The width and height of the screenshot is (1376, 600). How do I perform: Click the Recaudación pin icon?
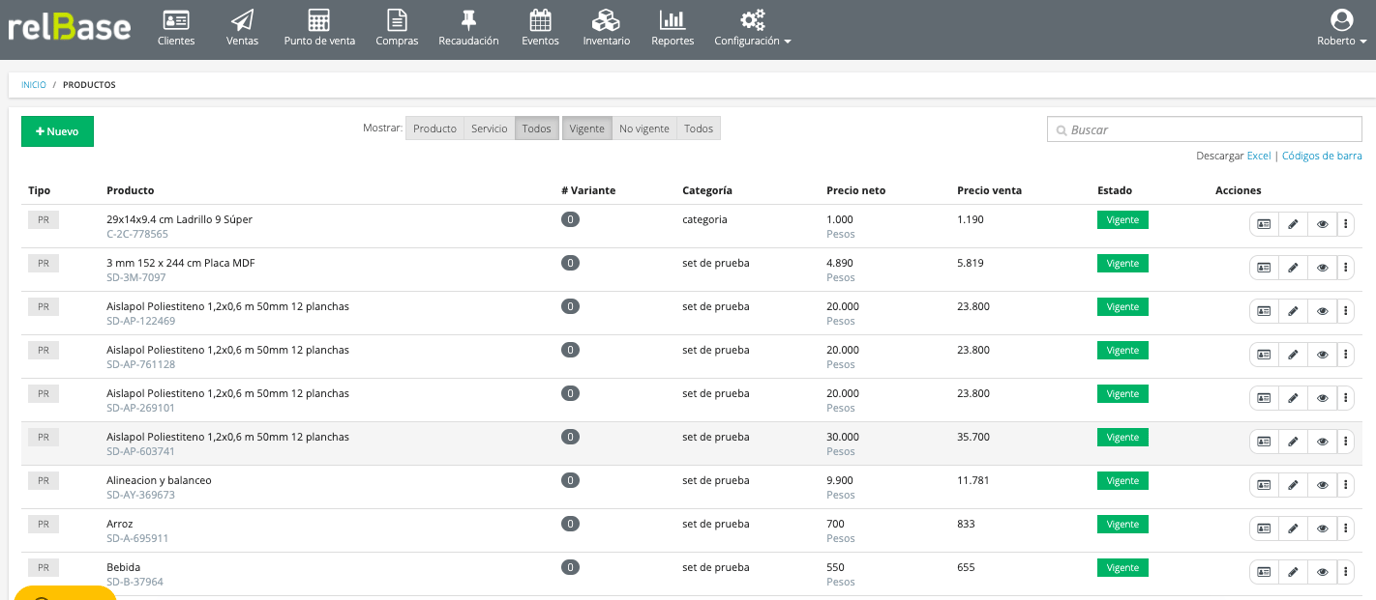click(468, 20)
